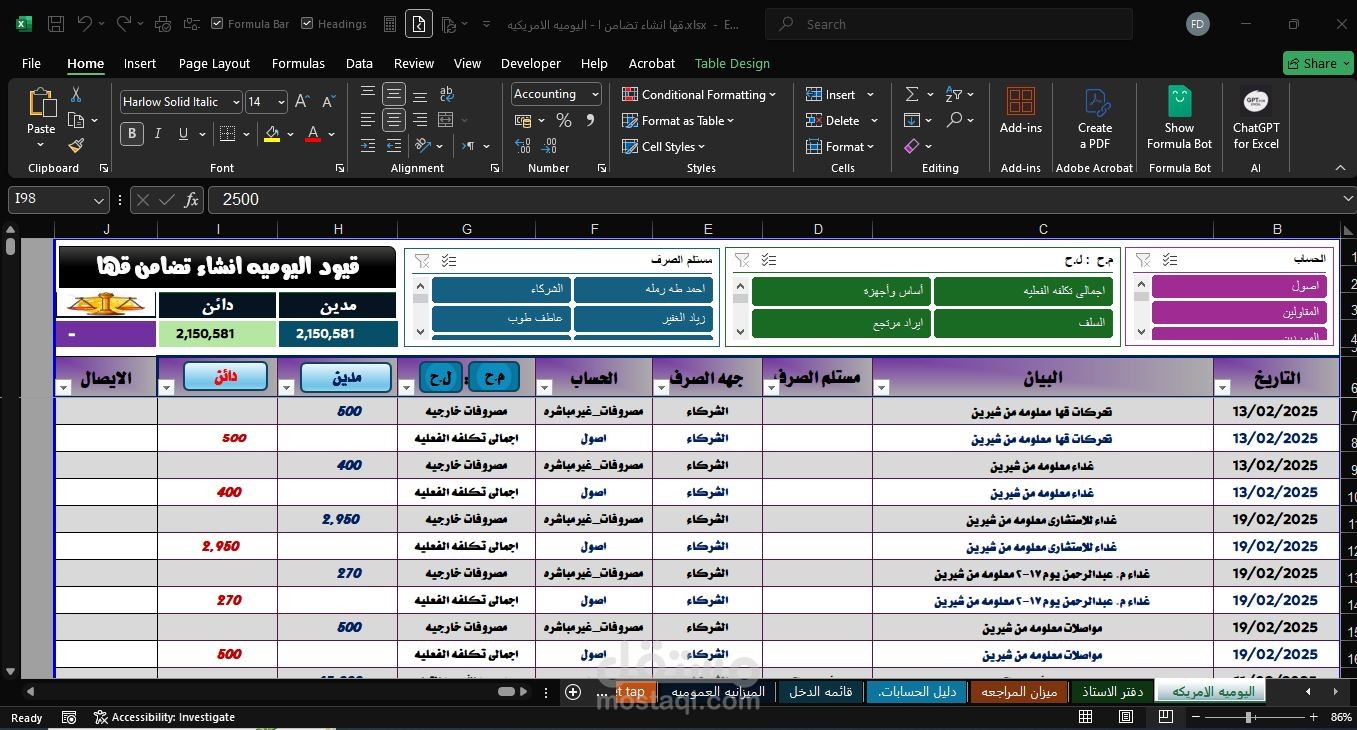Viewport: 1357px width, 730px height.
Task: Open the Accounting number format dropdown
Action: pos(595,94)
